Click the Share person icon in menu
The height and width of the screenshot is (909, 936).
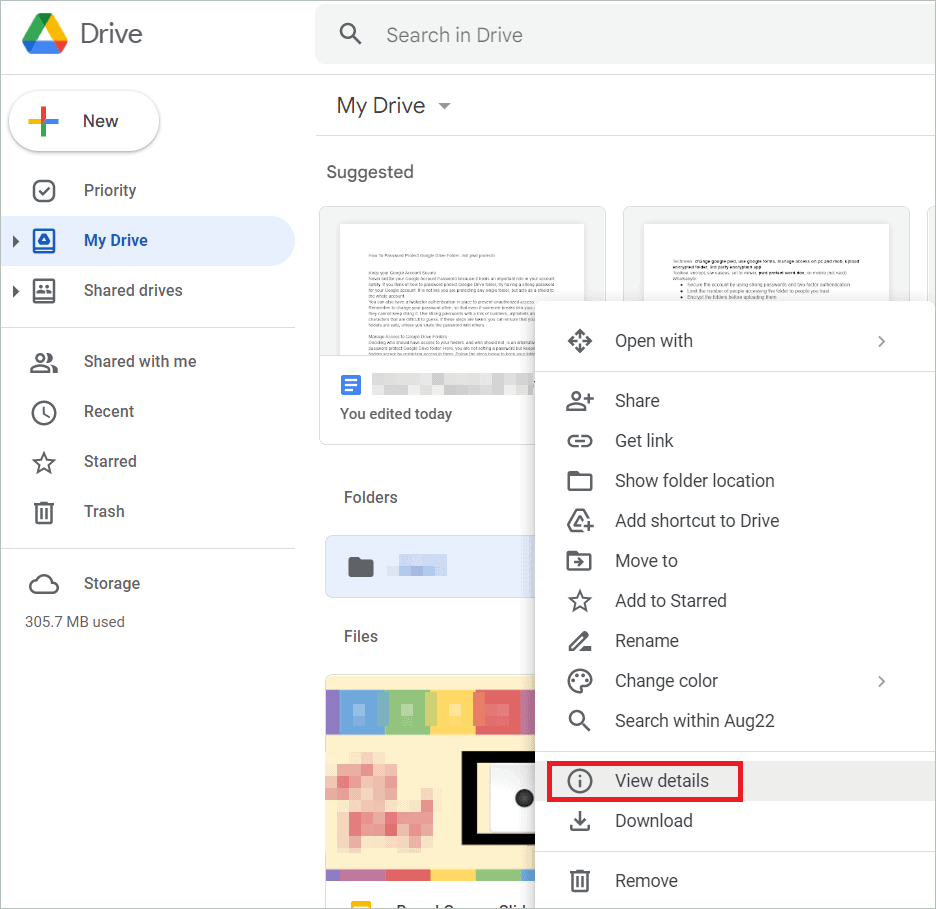(580, 400)
